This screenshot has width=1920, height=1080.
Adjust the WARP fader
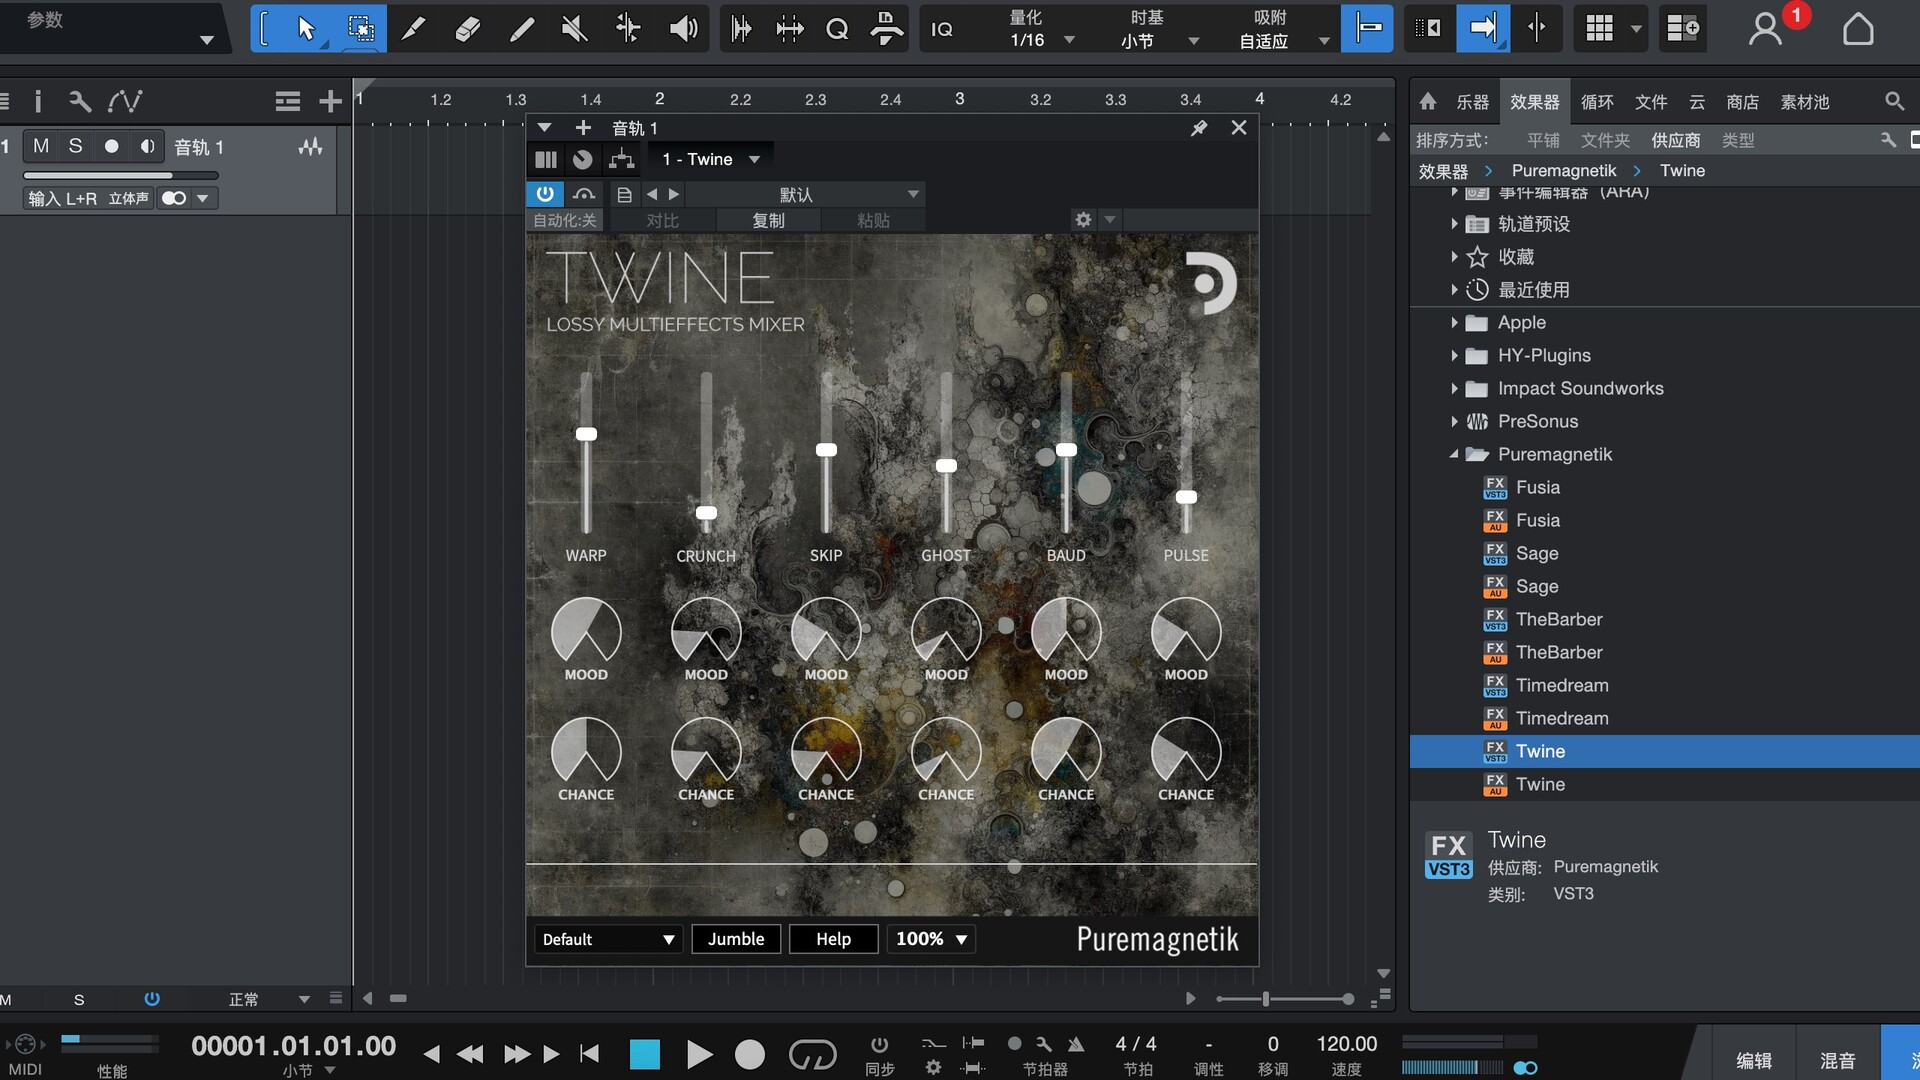(586, 434)
